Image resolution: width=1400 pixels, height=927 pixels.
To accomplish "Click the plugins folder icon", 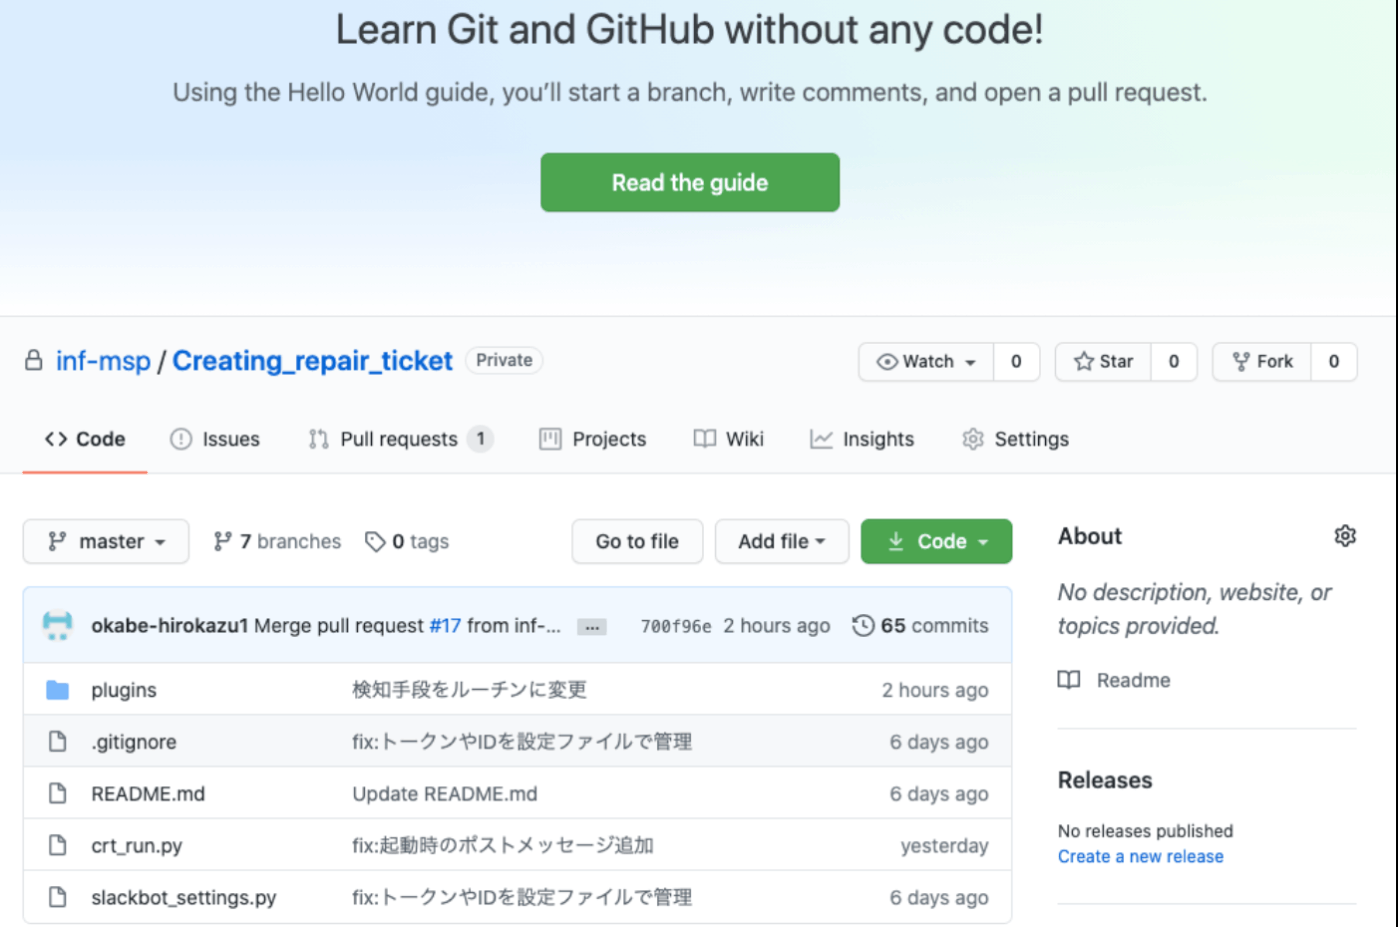I will coord(58,690).
